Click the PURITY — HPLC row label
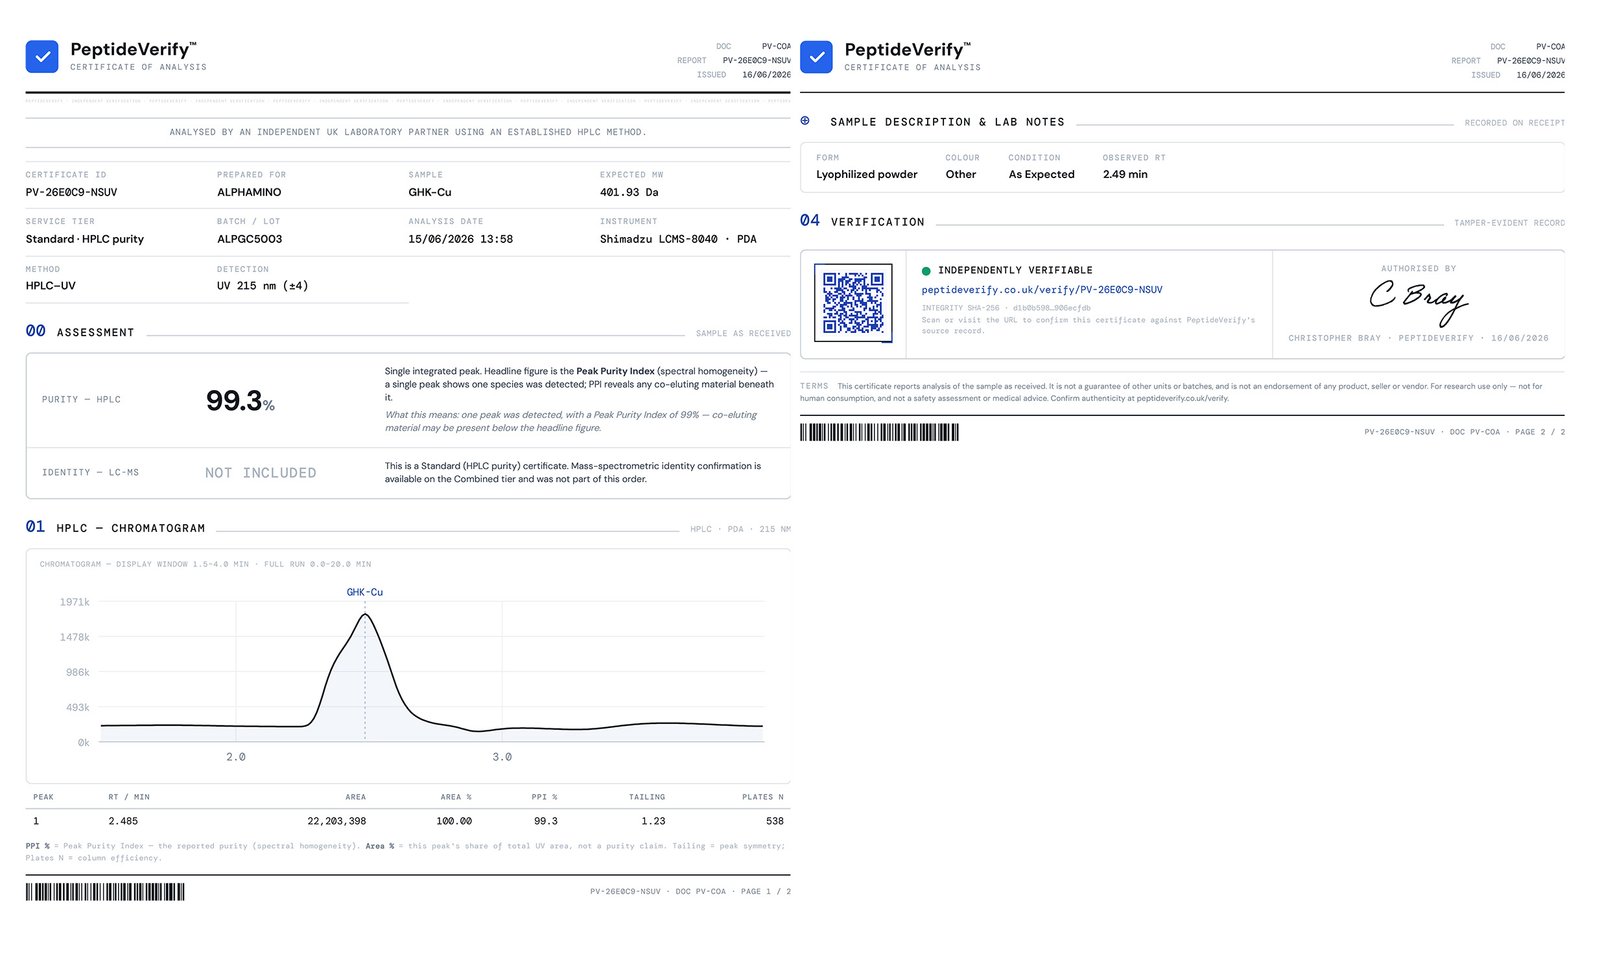This screenshot has width=1600, height=972. pos(81,399)
